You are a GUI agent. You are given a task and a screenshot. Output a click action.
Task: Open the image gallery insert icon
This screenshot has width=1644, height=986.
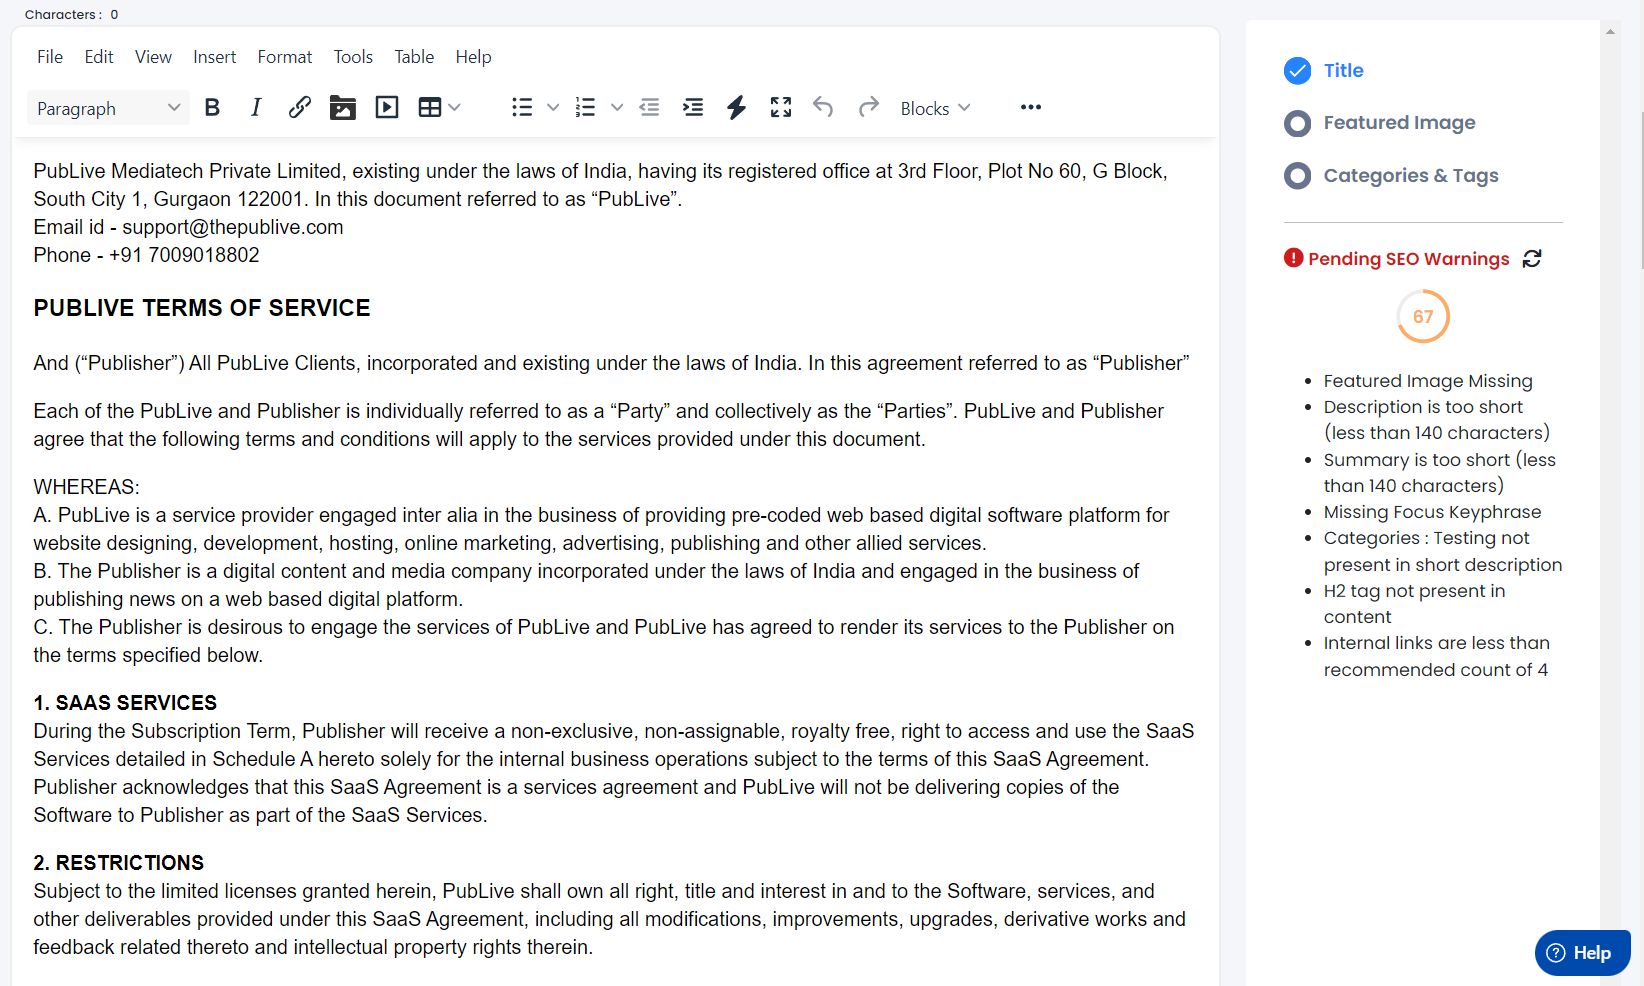tap(343, 108)
